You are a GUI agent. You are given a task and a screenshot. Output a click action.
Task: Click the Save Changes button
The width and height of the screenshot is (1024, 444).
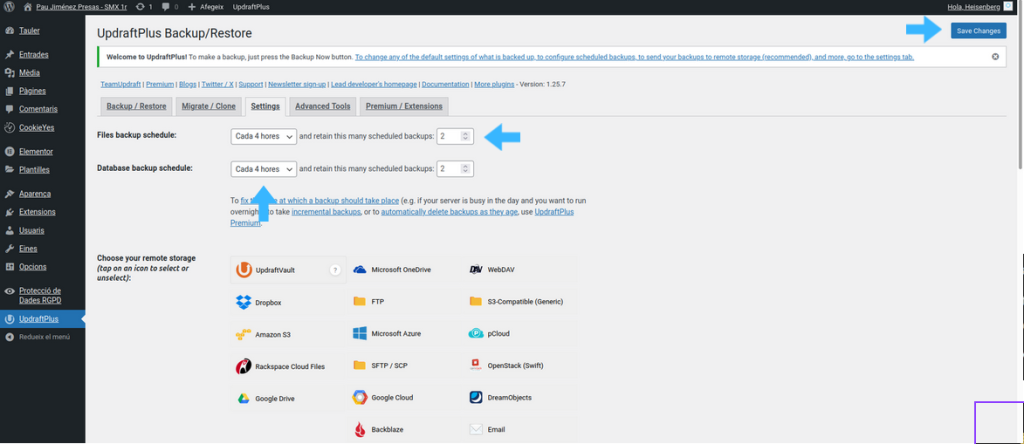[x=978, y=31]
